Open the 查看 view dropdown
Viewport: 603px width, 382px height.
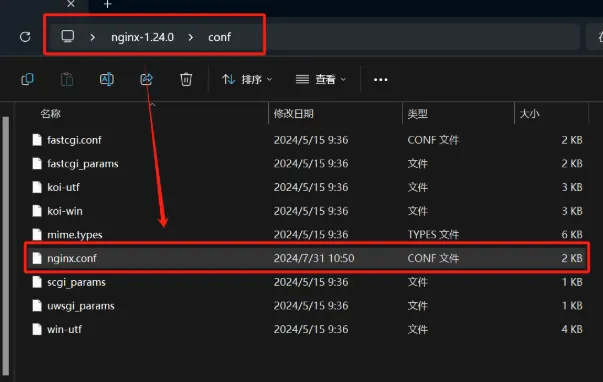click(x=321, y=79)
